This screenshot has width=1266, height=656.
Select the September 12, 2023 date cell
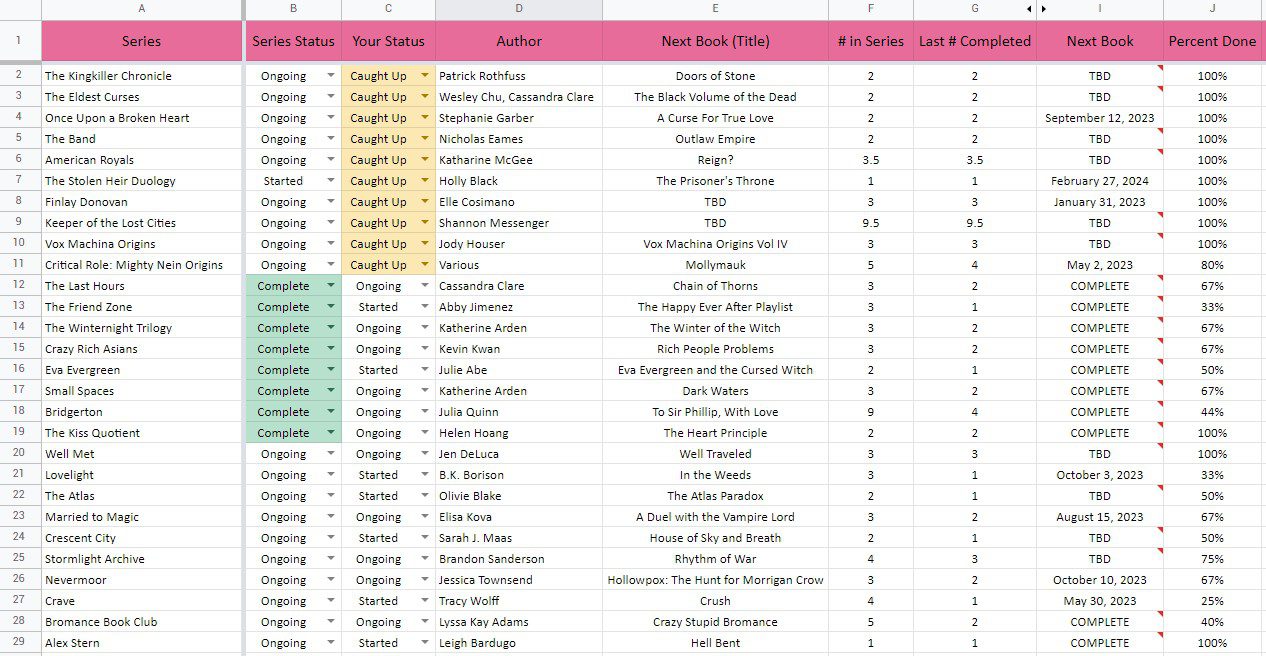click(1100, 118)
